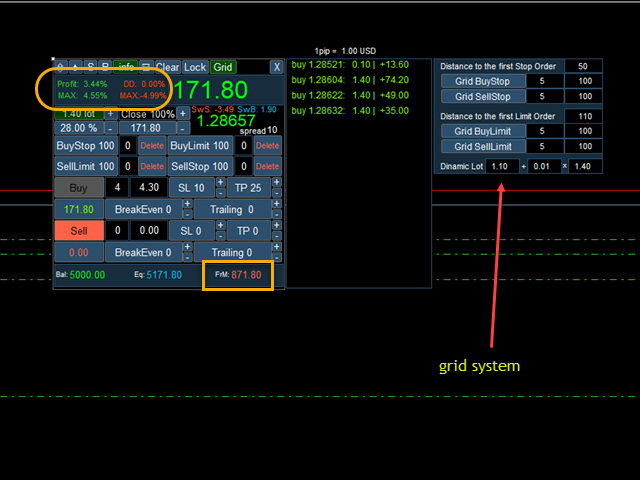Click Grid SellLimit button
The width and height of the screenshot is (640, 480).
pos(483,147)
